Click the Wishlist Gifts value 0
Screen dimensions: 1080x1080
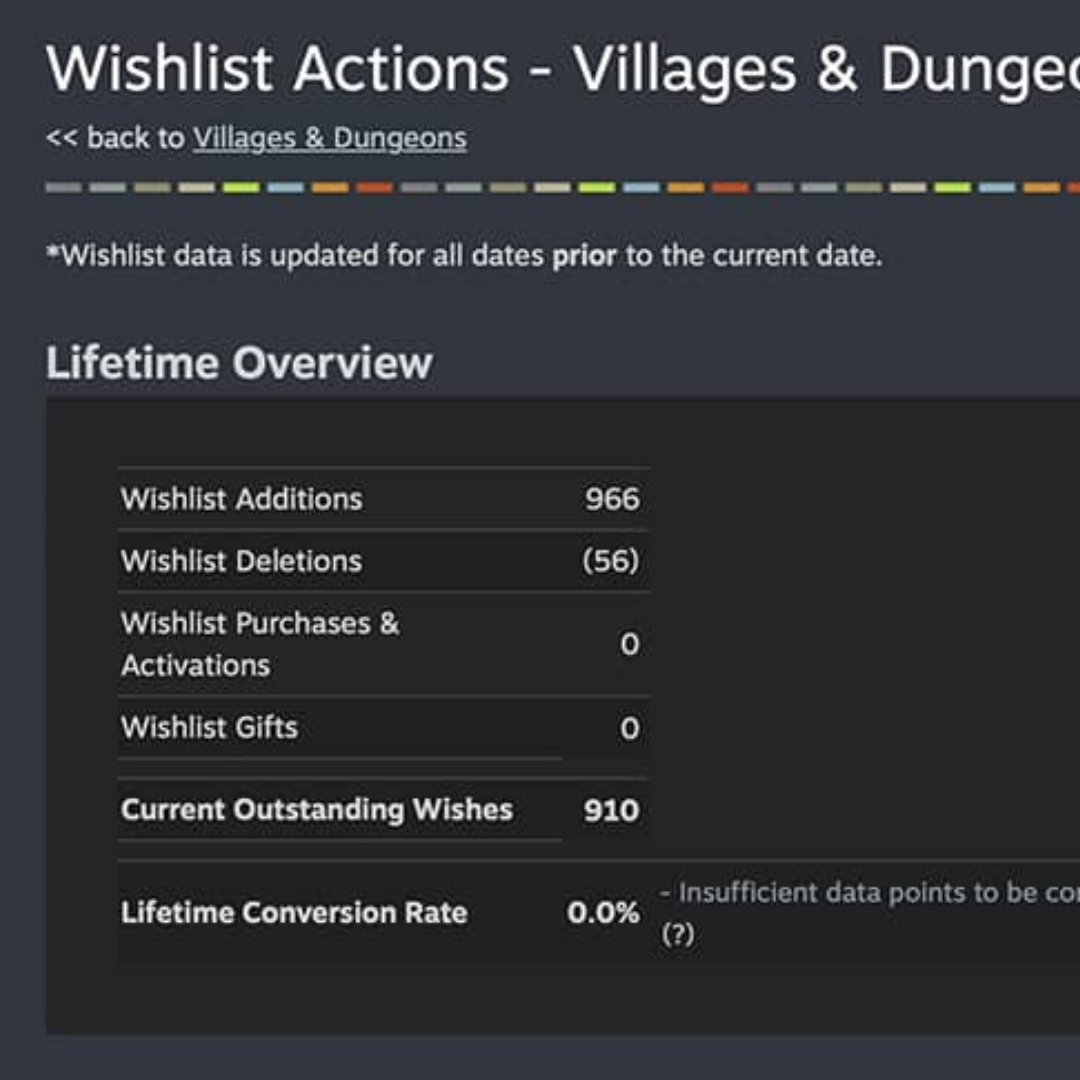coord(630,728)
